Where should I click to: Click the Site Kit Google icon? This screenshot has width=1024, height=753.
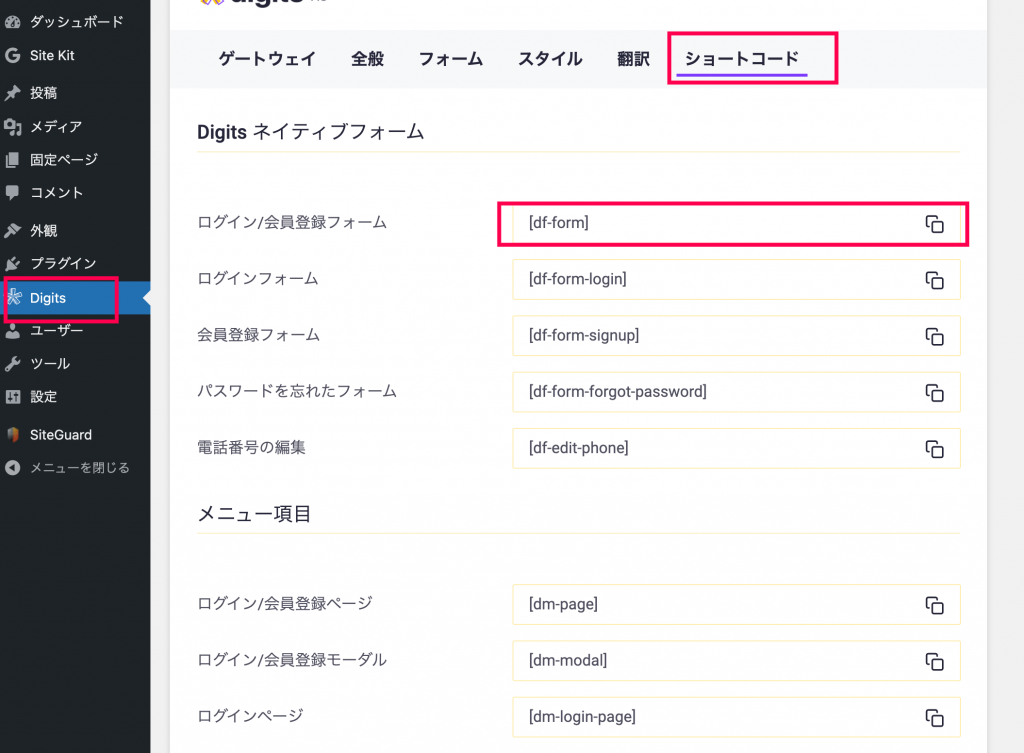click(x=12, y=56)
